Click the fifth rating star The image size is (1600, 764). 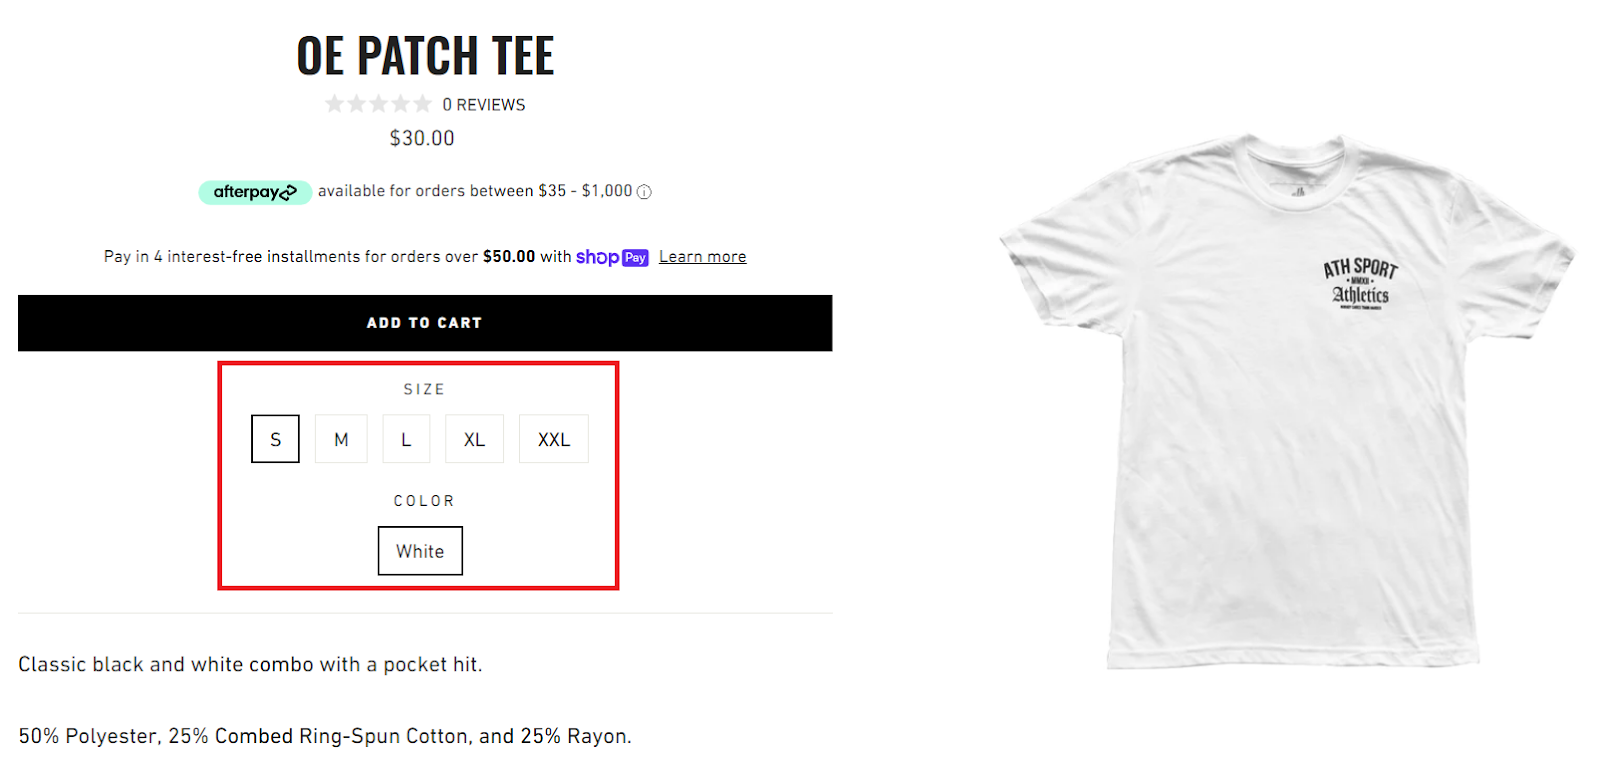(422, 104)
